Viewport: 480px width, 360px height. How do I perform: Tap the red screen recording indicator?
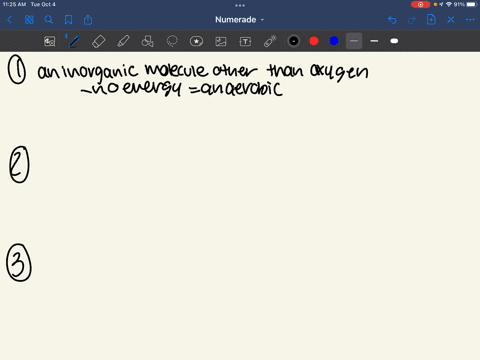[x=420, y=5]
